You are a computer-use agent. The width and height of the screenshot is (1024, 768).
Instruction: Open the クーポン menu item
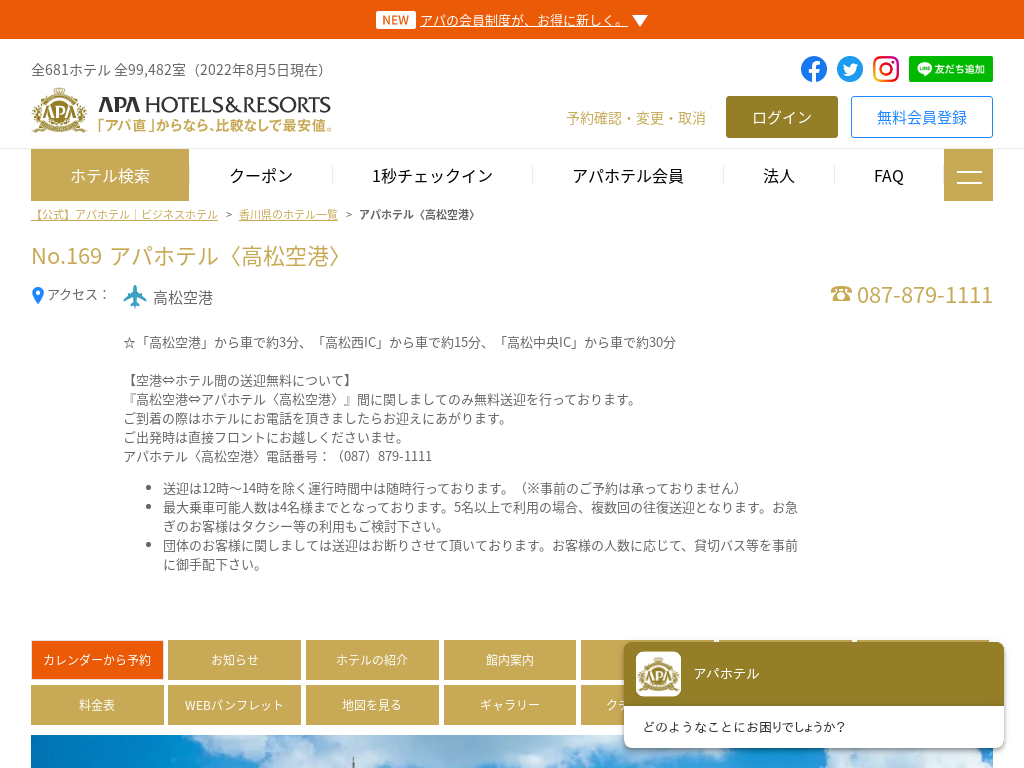click(x=261, y=176)
